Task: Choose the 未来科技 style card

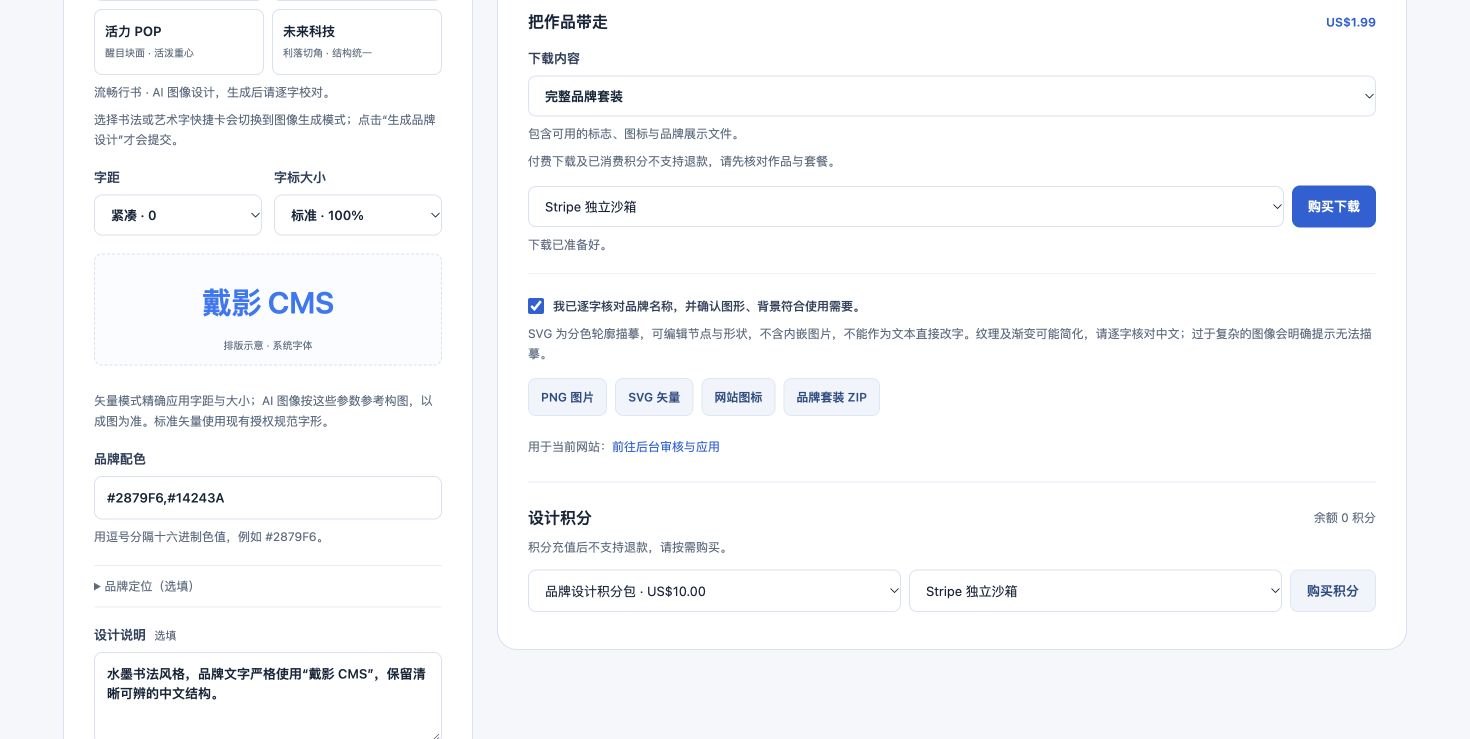Action: click(357, 42)
